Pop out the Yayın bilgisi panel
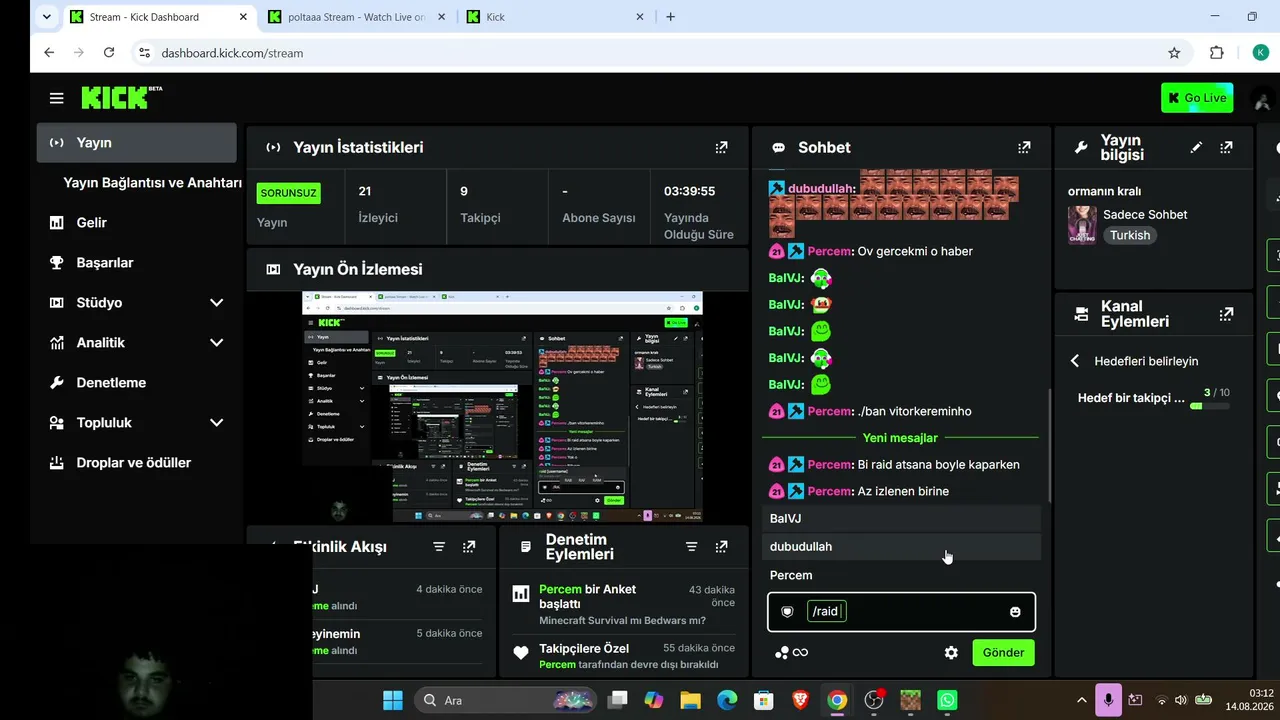1280x720 pixels. point(1226,147)
